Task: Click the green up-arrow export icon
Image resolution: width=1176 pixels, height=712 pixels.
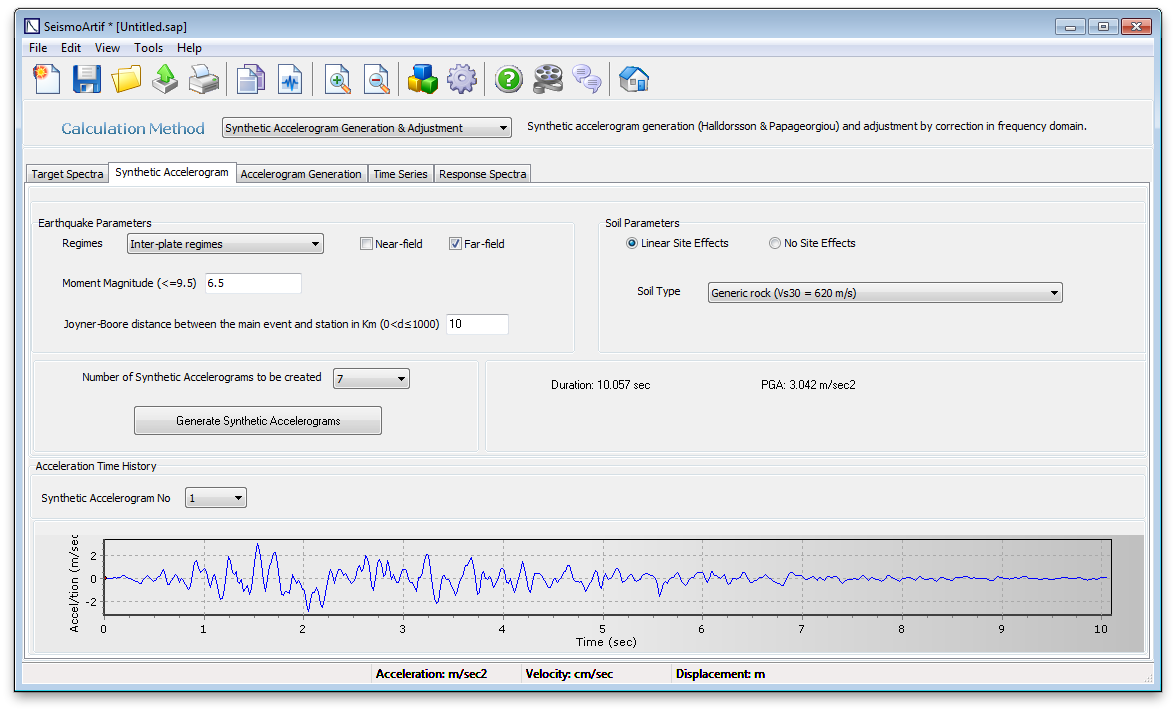Action: (165, 79)
